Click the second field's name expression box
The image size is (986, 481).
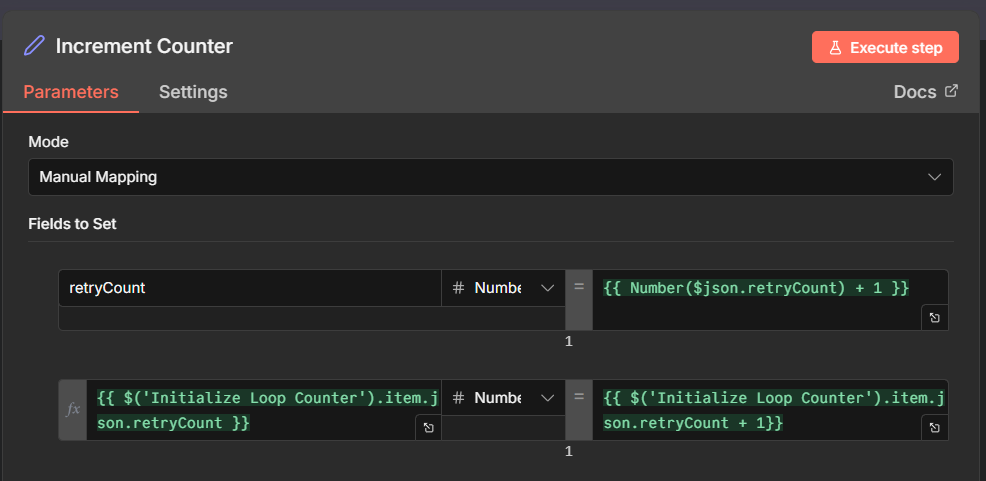tap(250, 409)
